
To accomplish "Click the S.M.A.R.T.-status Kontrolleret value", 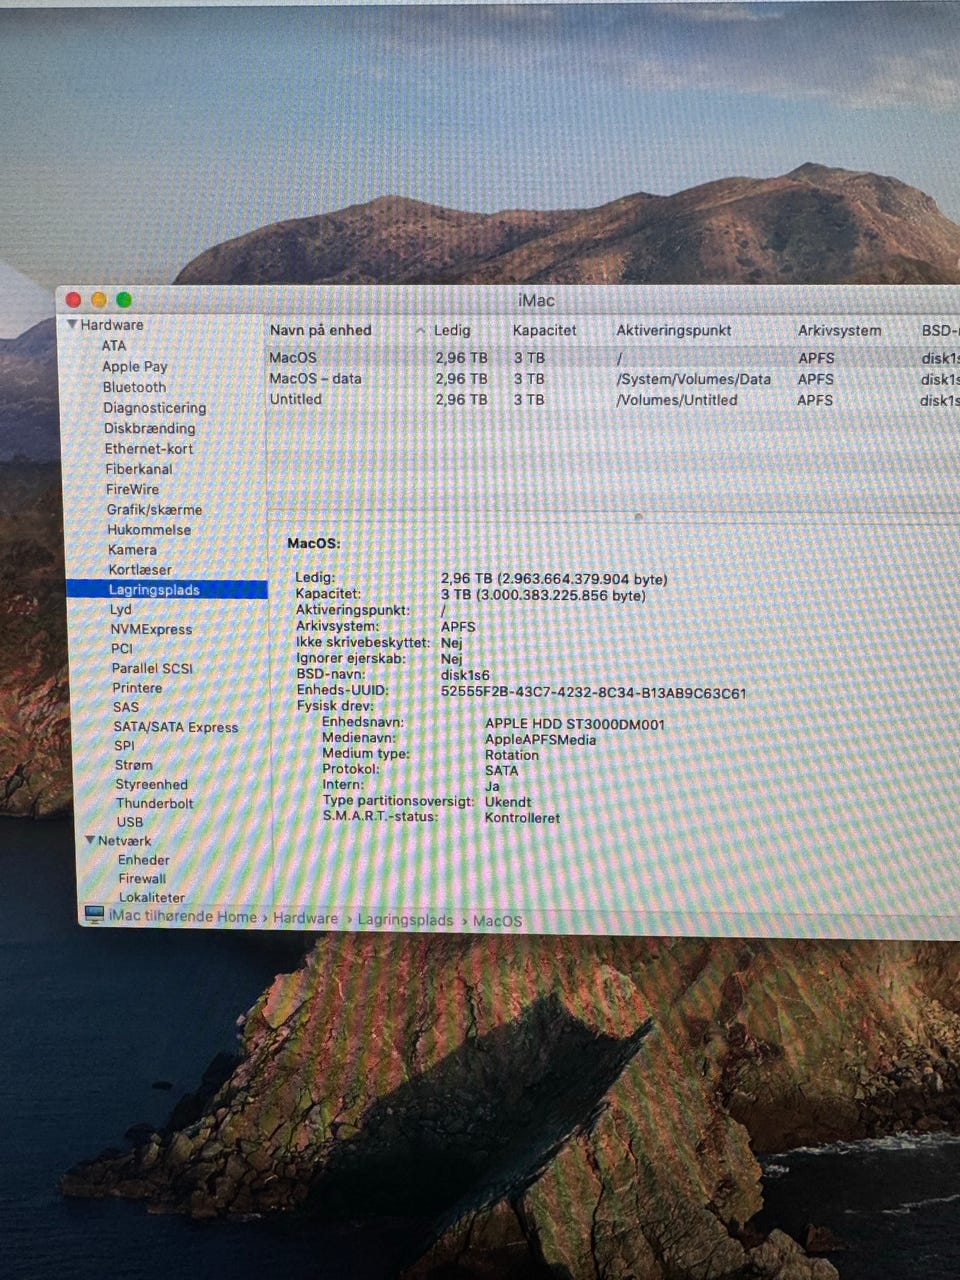I will coord(522,818).
